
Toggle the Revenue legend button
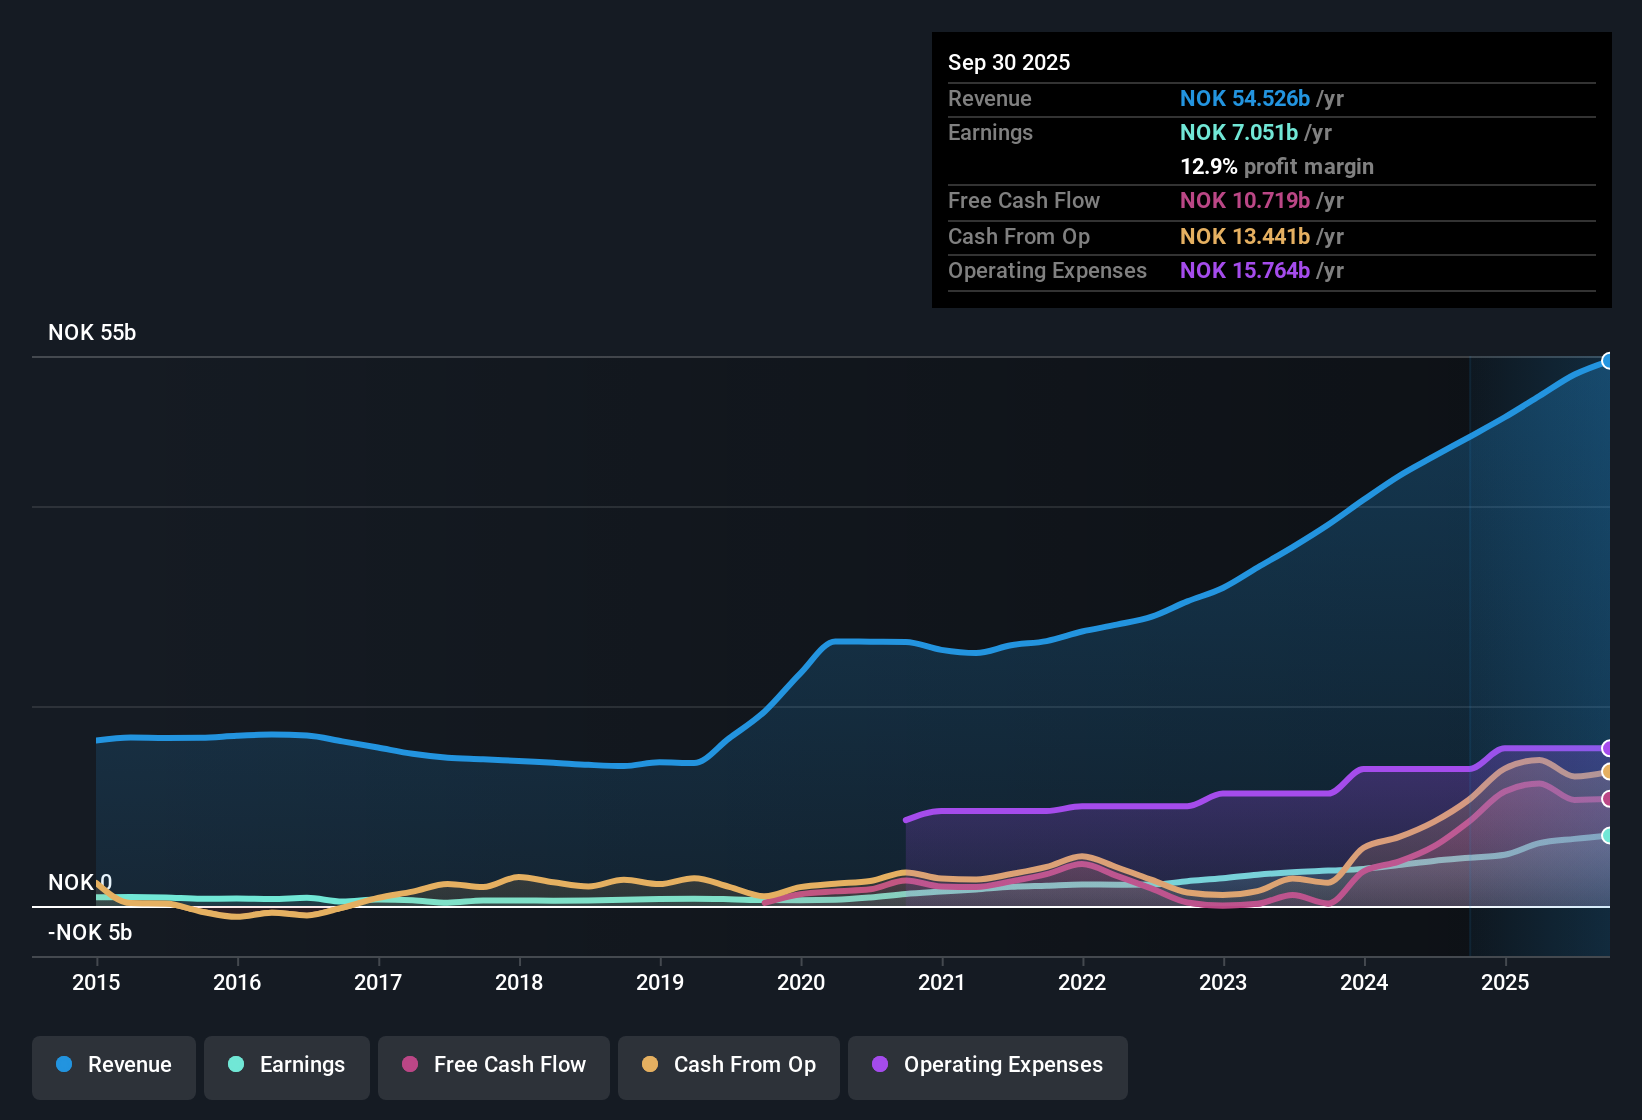pos(114,1067)
